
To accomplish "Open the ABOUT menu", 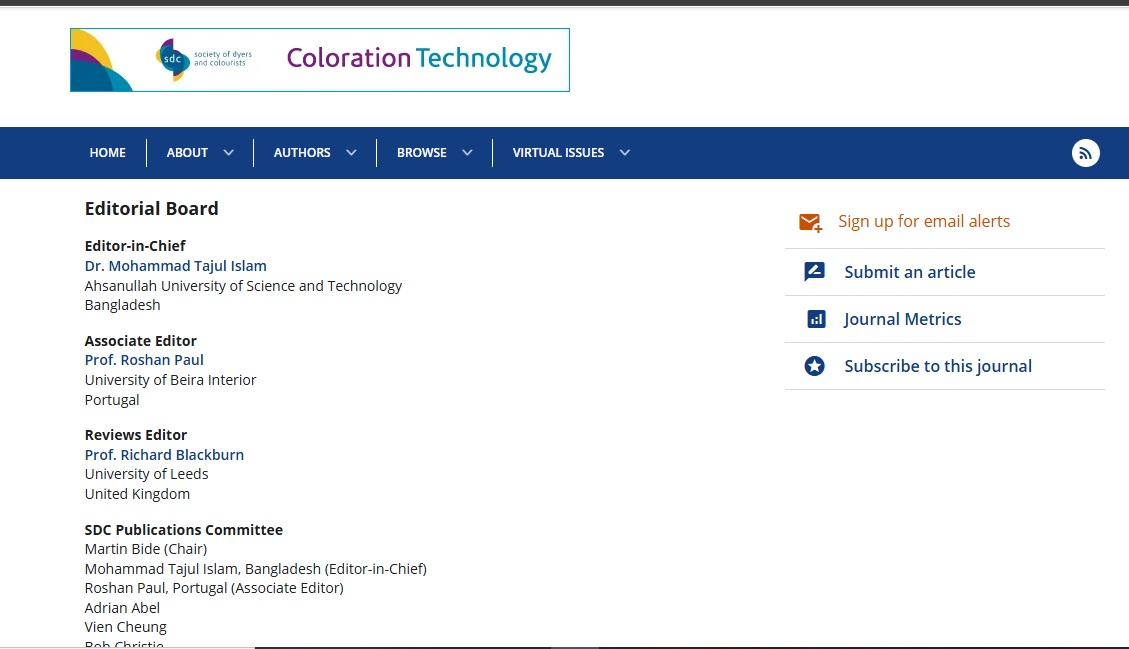I will pyautogui.click(x=187, y=153).
